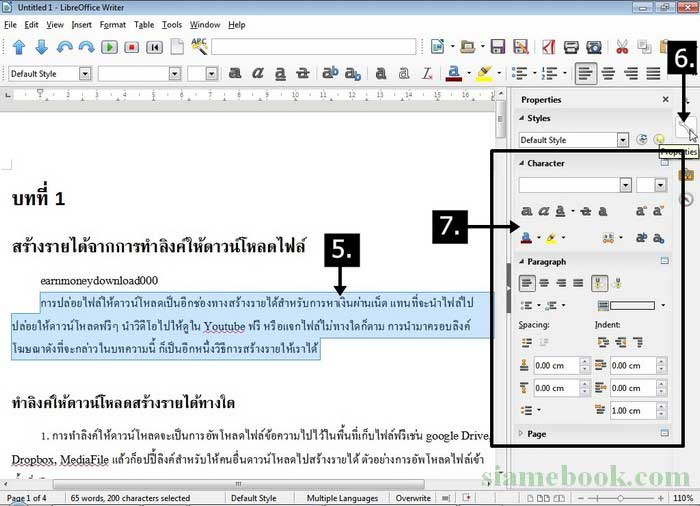The height and width of the screenshot is (506, 700).
Task: Click the blue up arrow toolbar icon
Action: [19, 47]
